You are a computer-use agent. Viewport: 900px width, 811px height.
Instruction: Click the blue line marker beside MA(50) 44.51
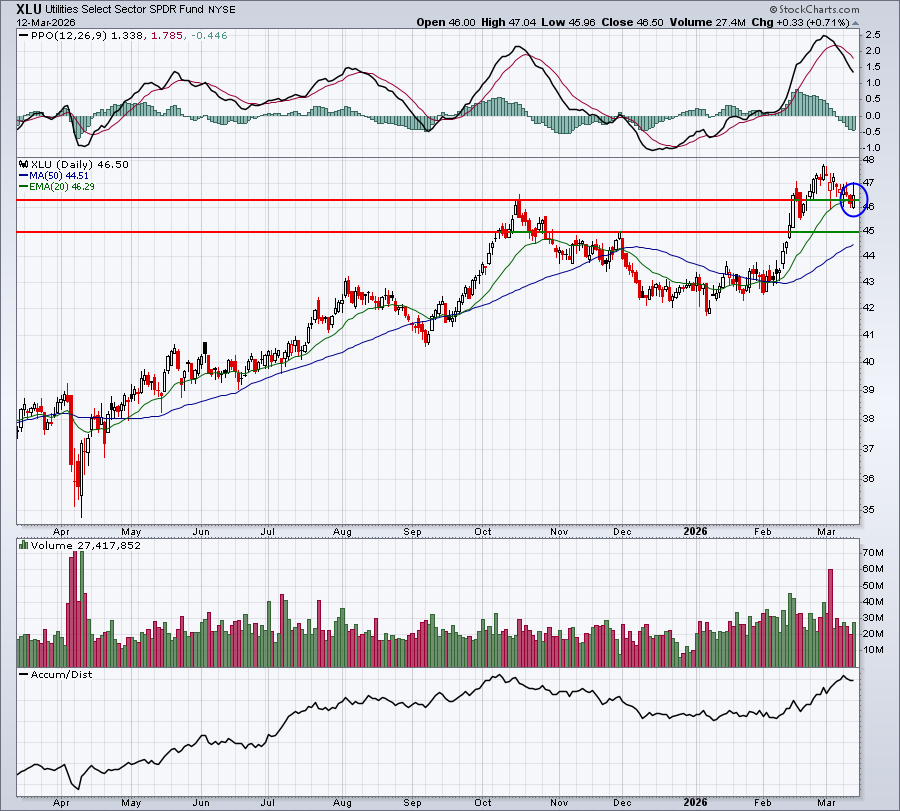24,176
